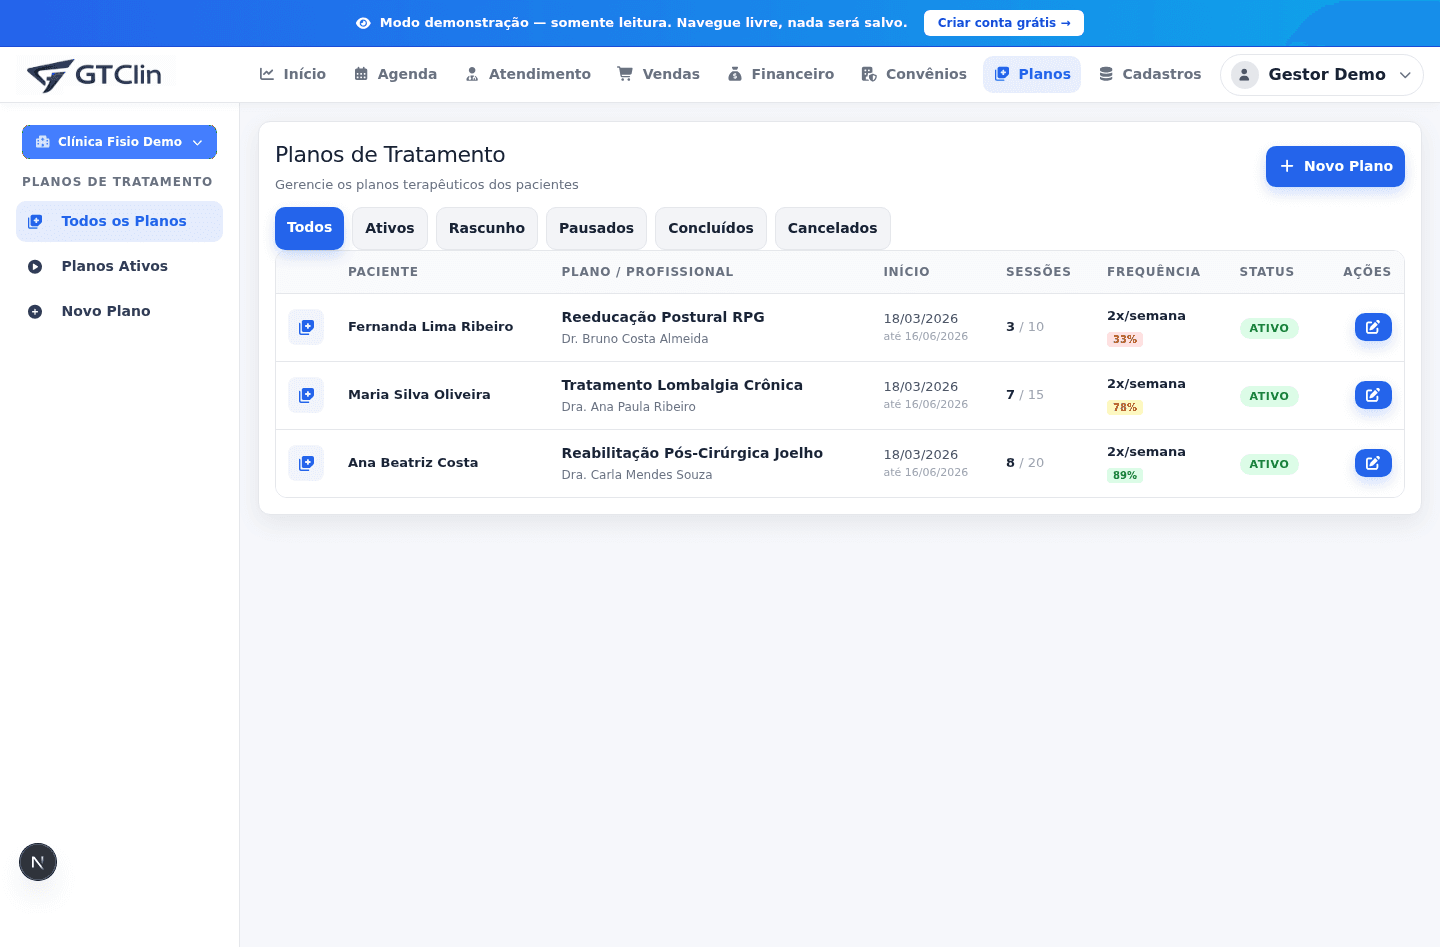Open the Clínica Fisio Demo dropdown
Image resolution: width=1440 pixels, height=947 pixels.
(x=119, y=142)
